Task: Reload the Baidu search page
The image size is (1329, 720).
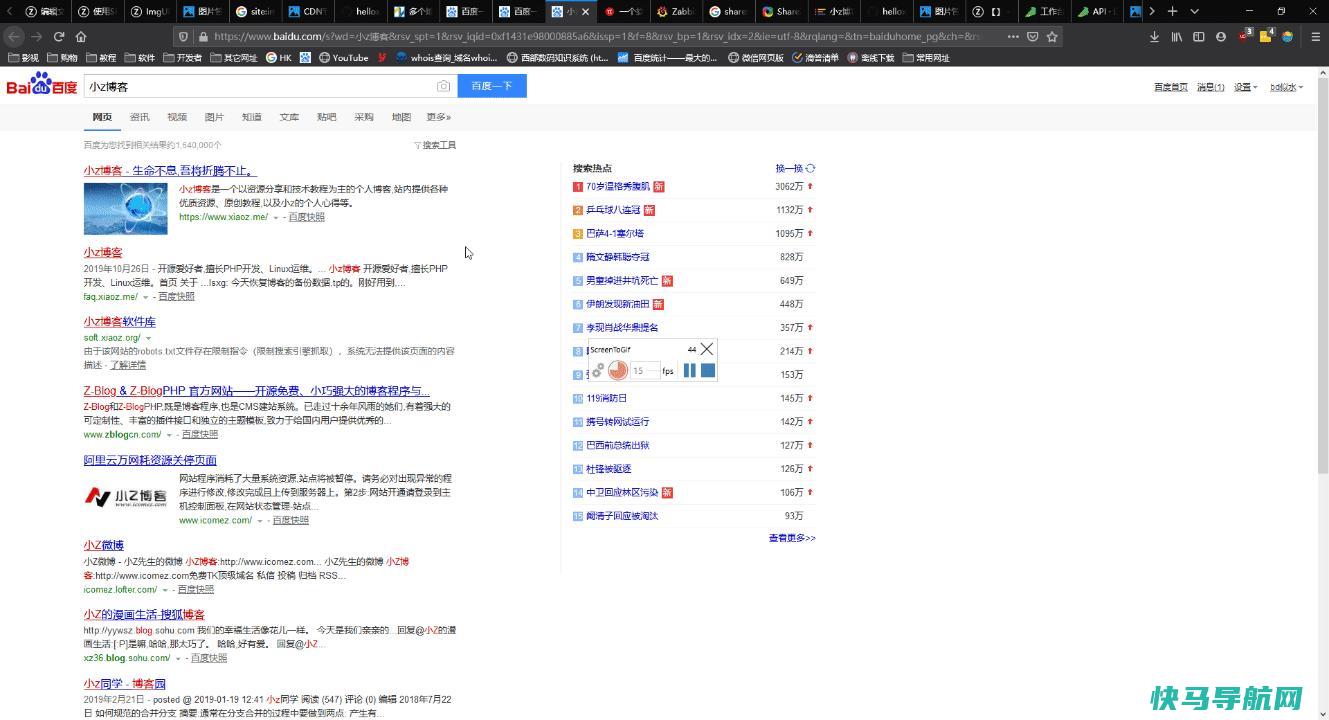Action: pos(59,36)
